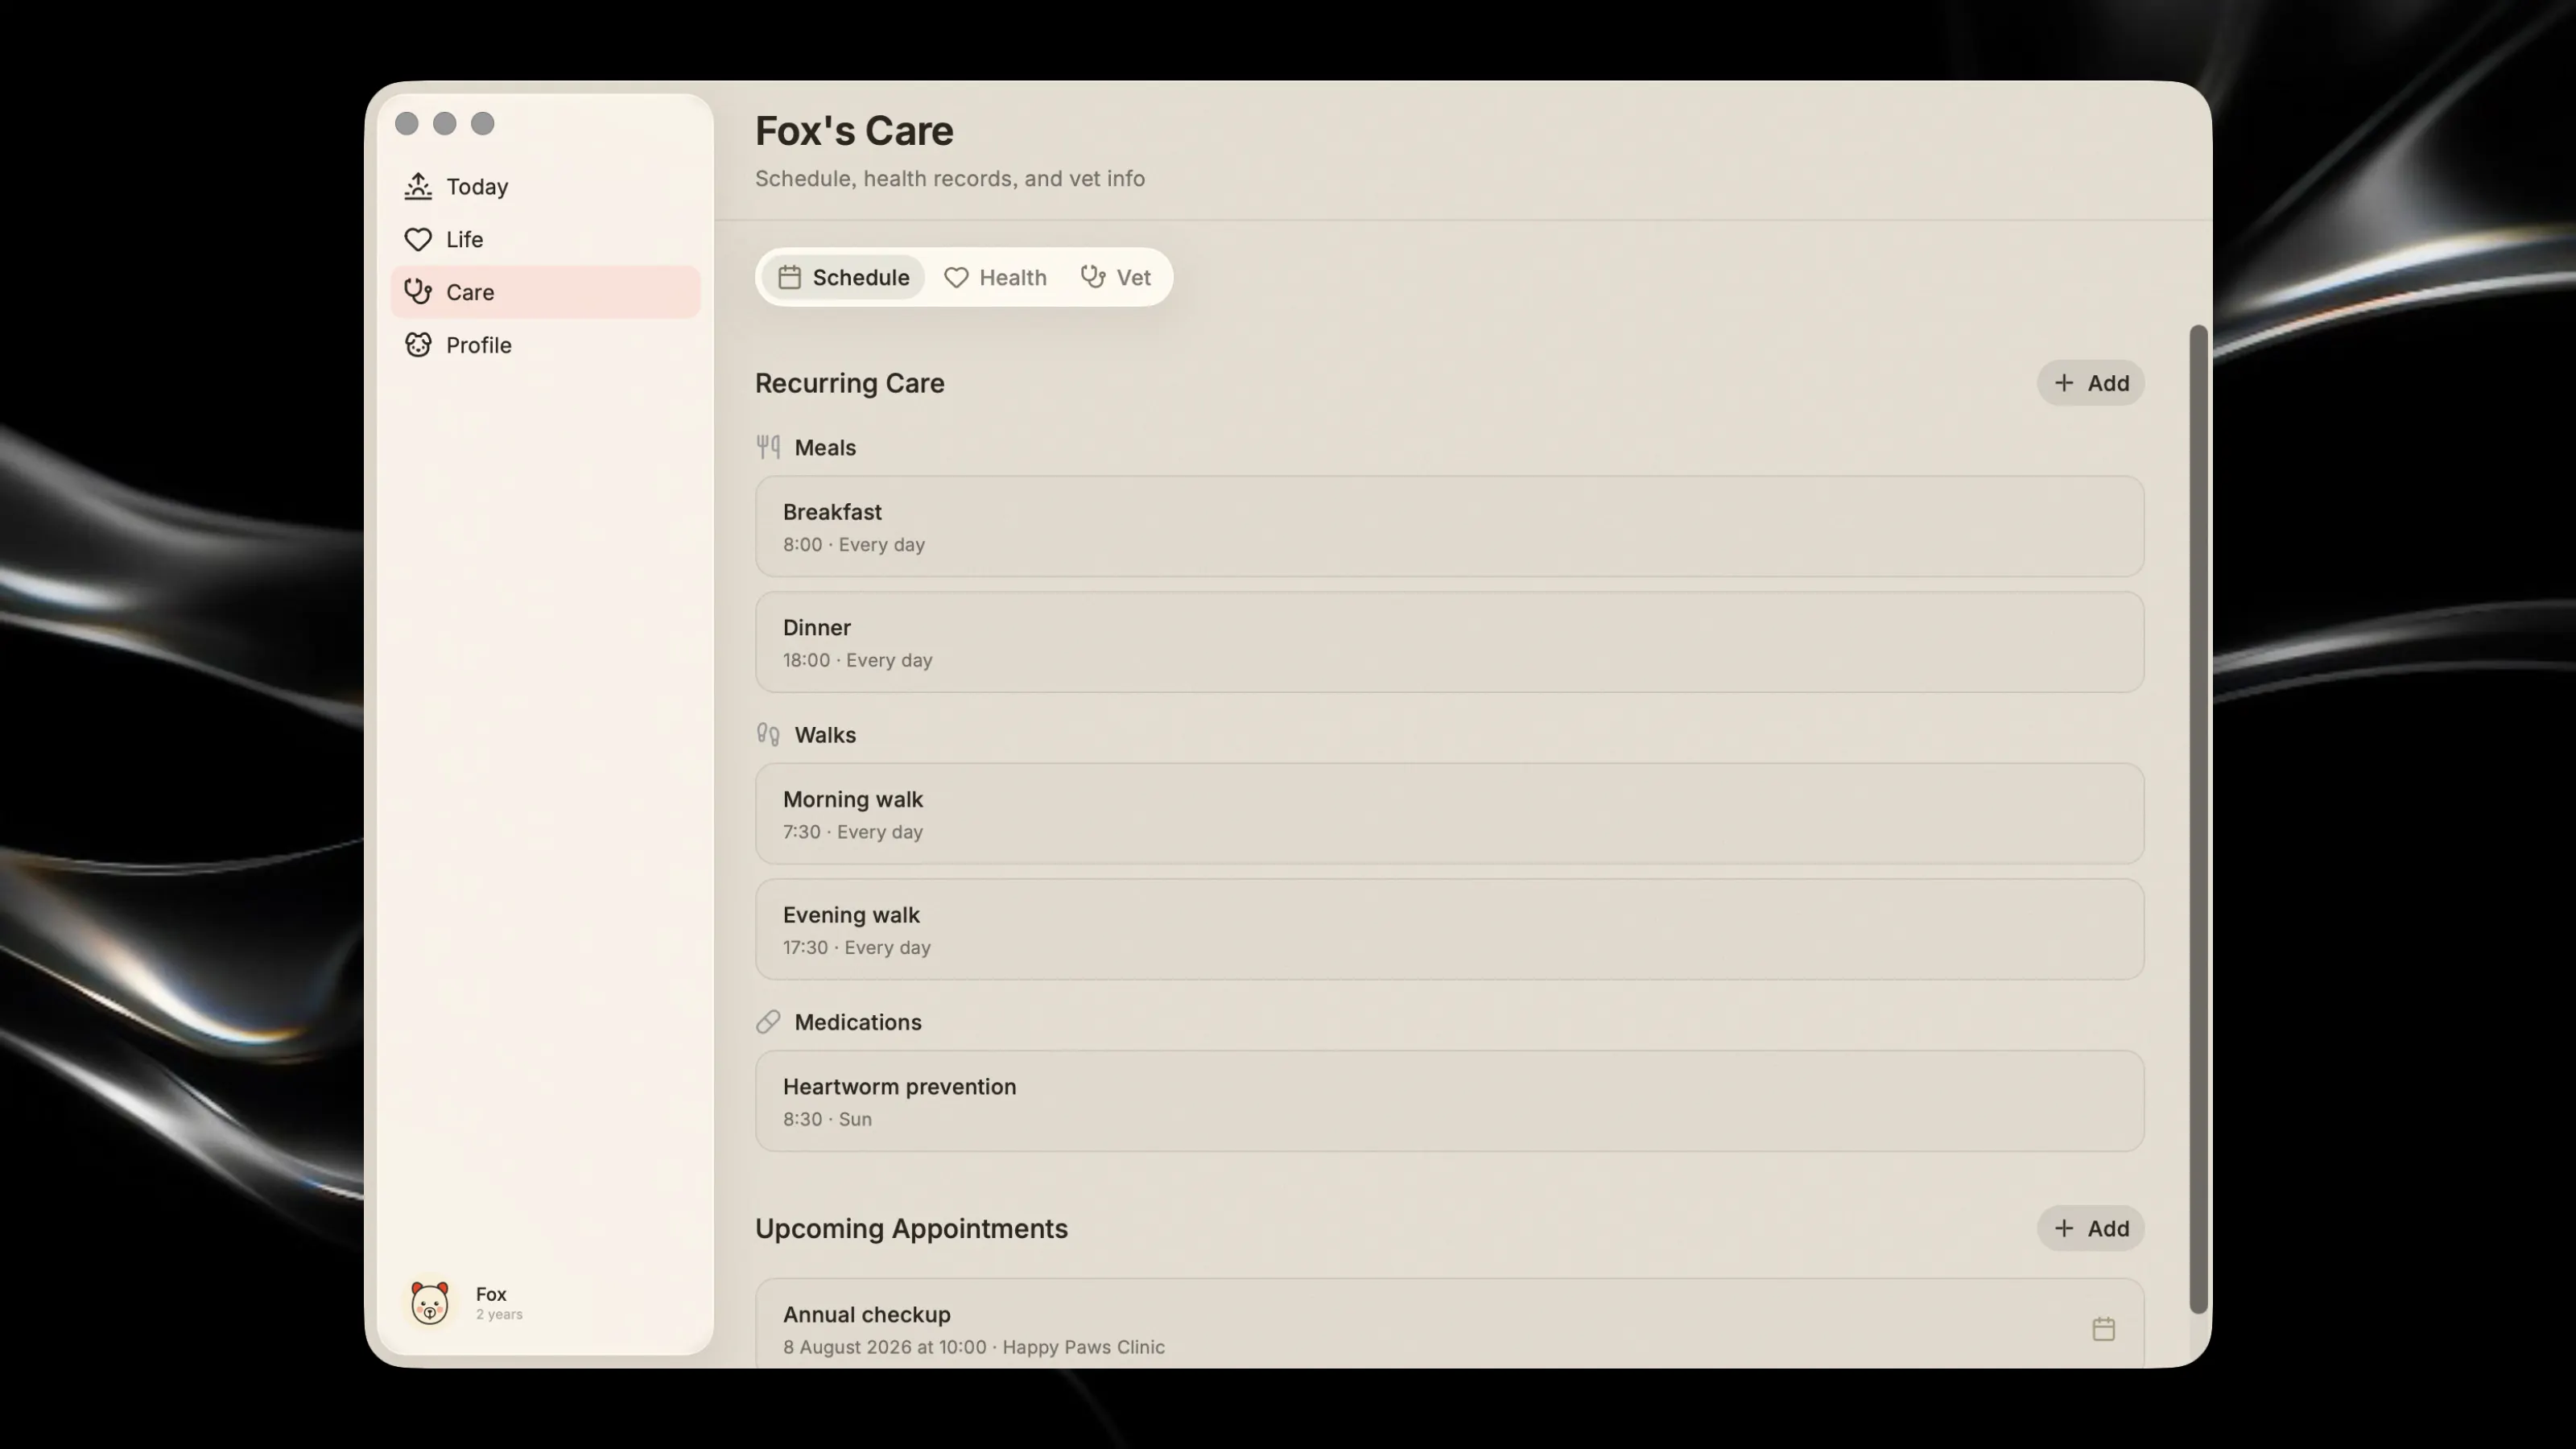
Task: Switch to the Health tab
Action: 995,277
